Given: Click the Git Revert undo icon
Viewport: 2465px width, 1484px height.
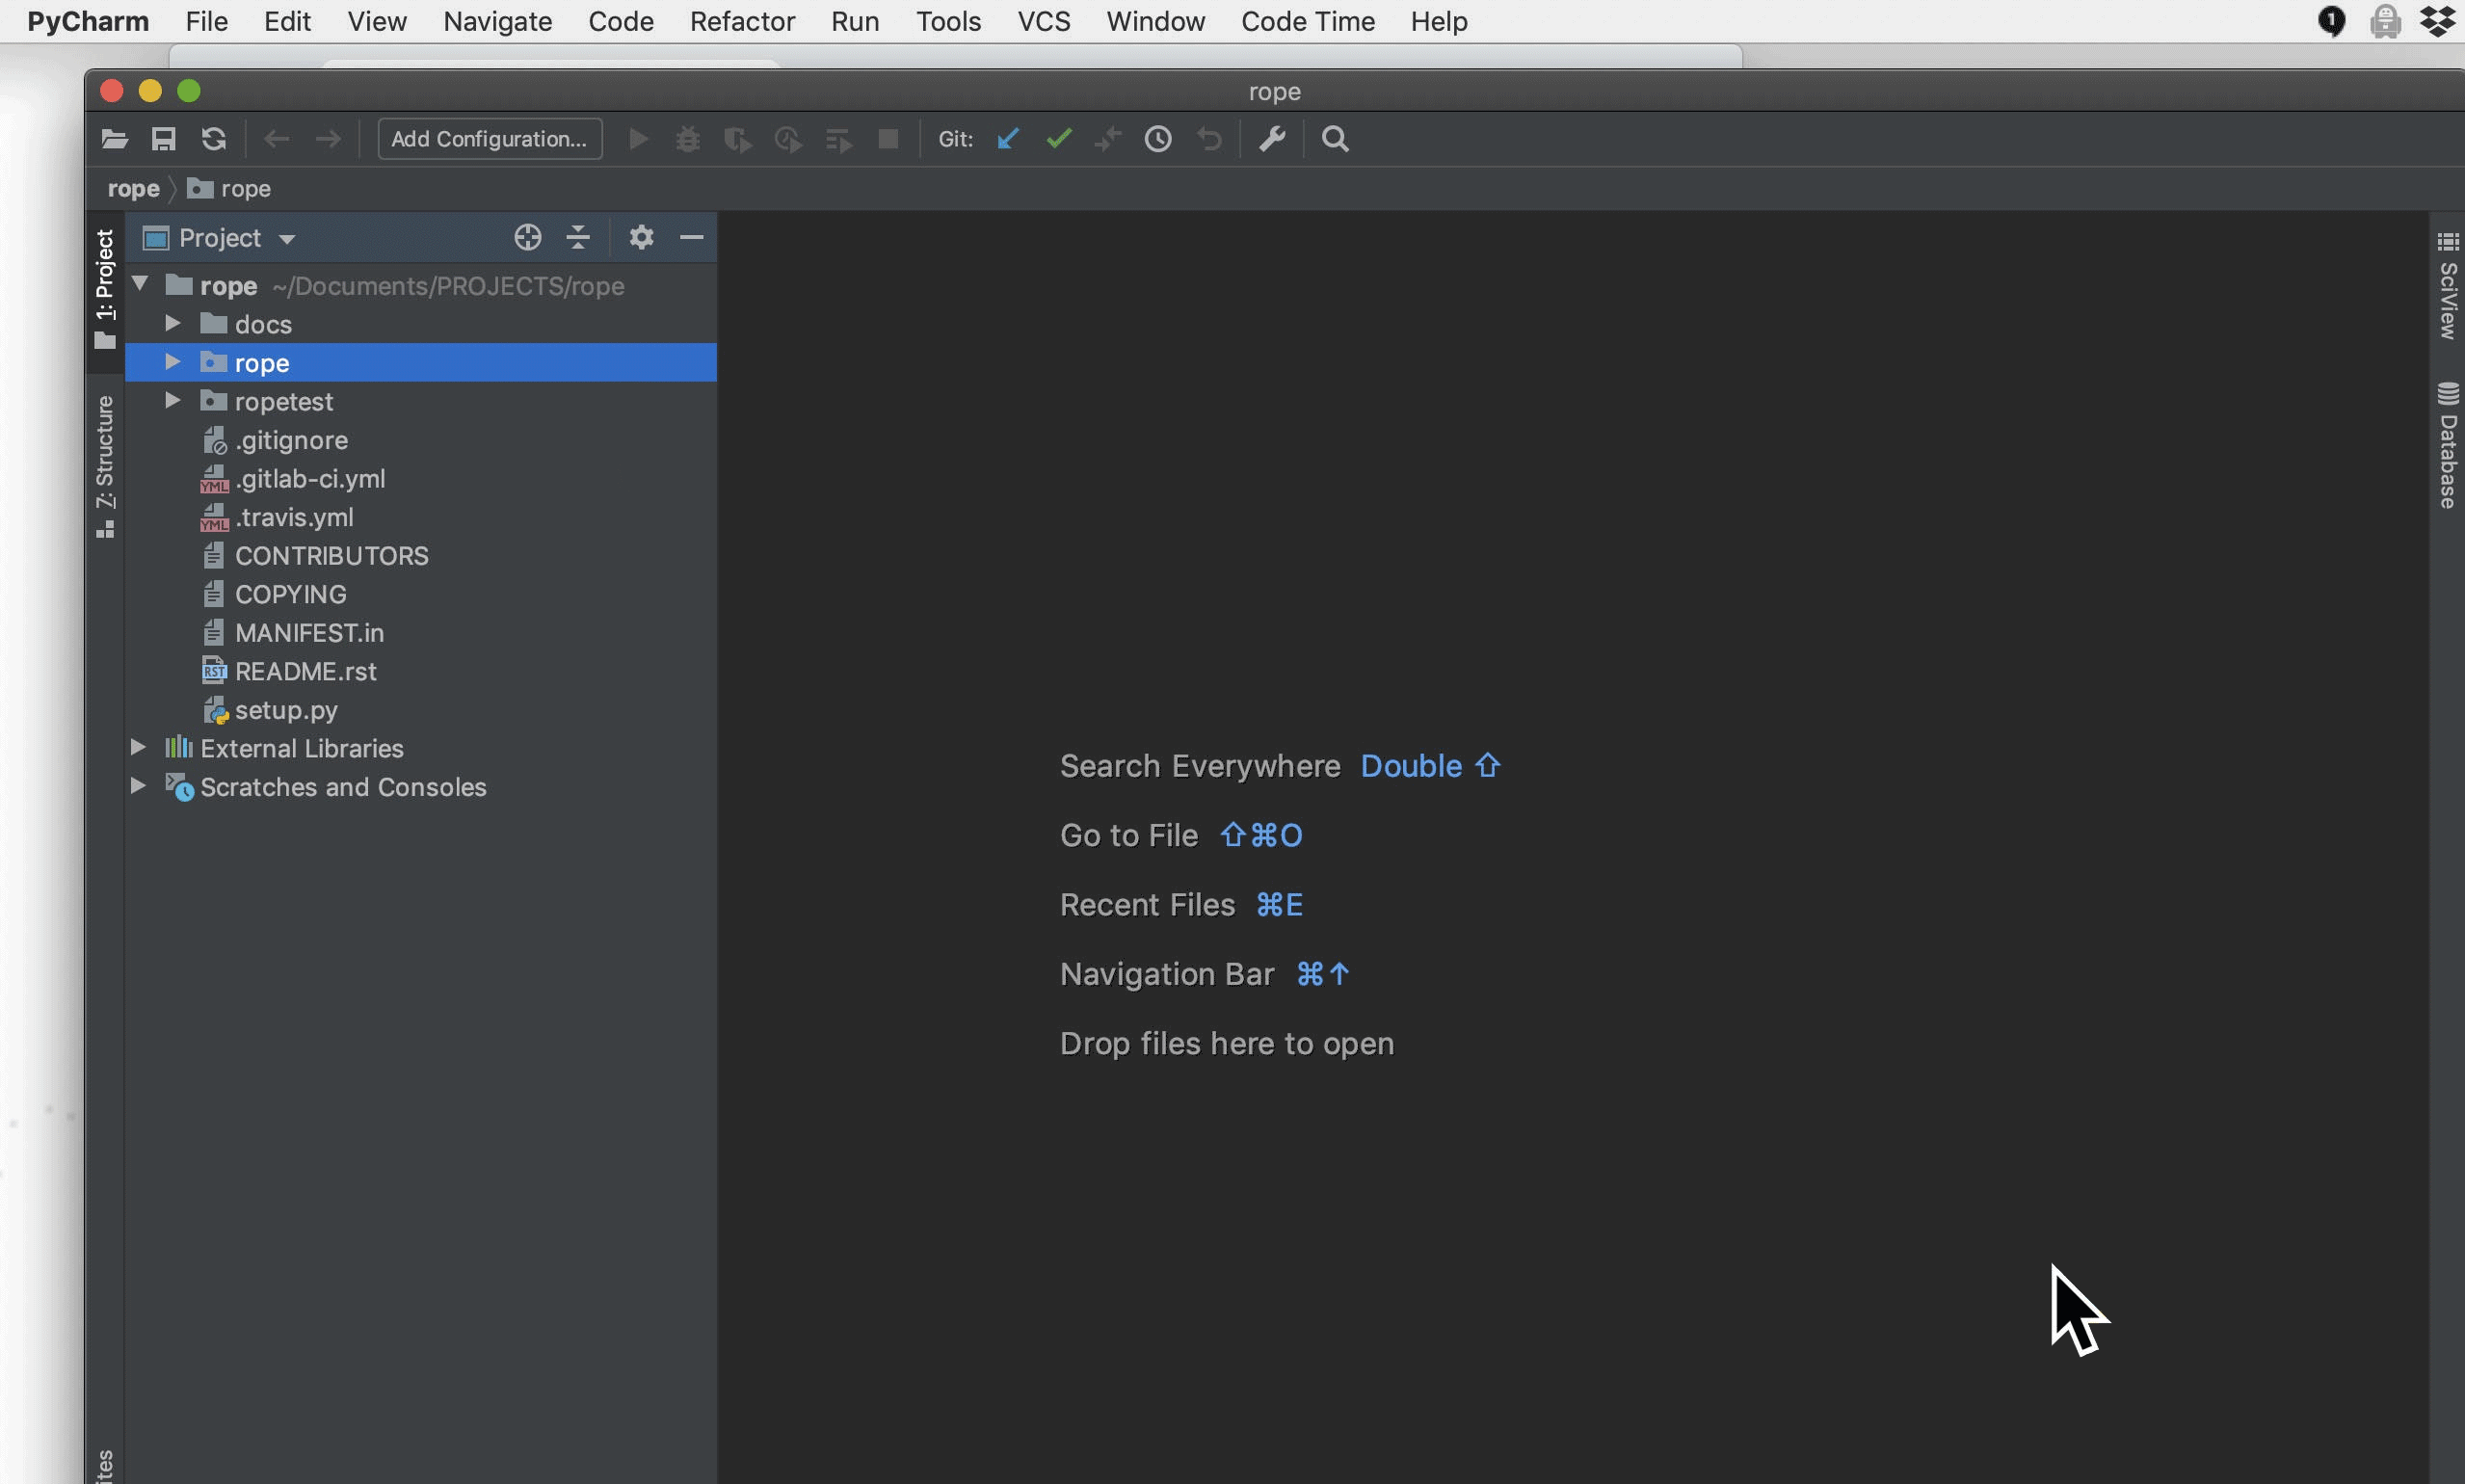Looking at the screenshot, I should 1209,139.
